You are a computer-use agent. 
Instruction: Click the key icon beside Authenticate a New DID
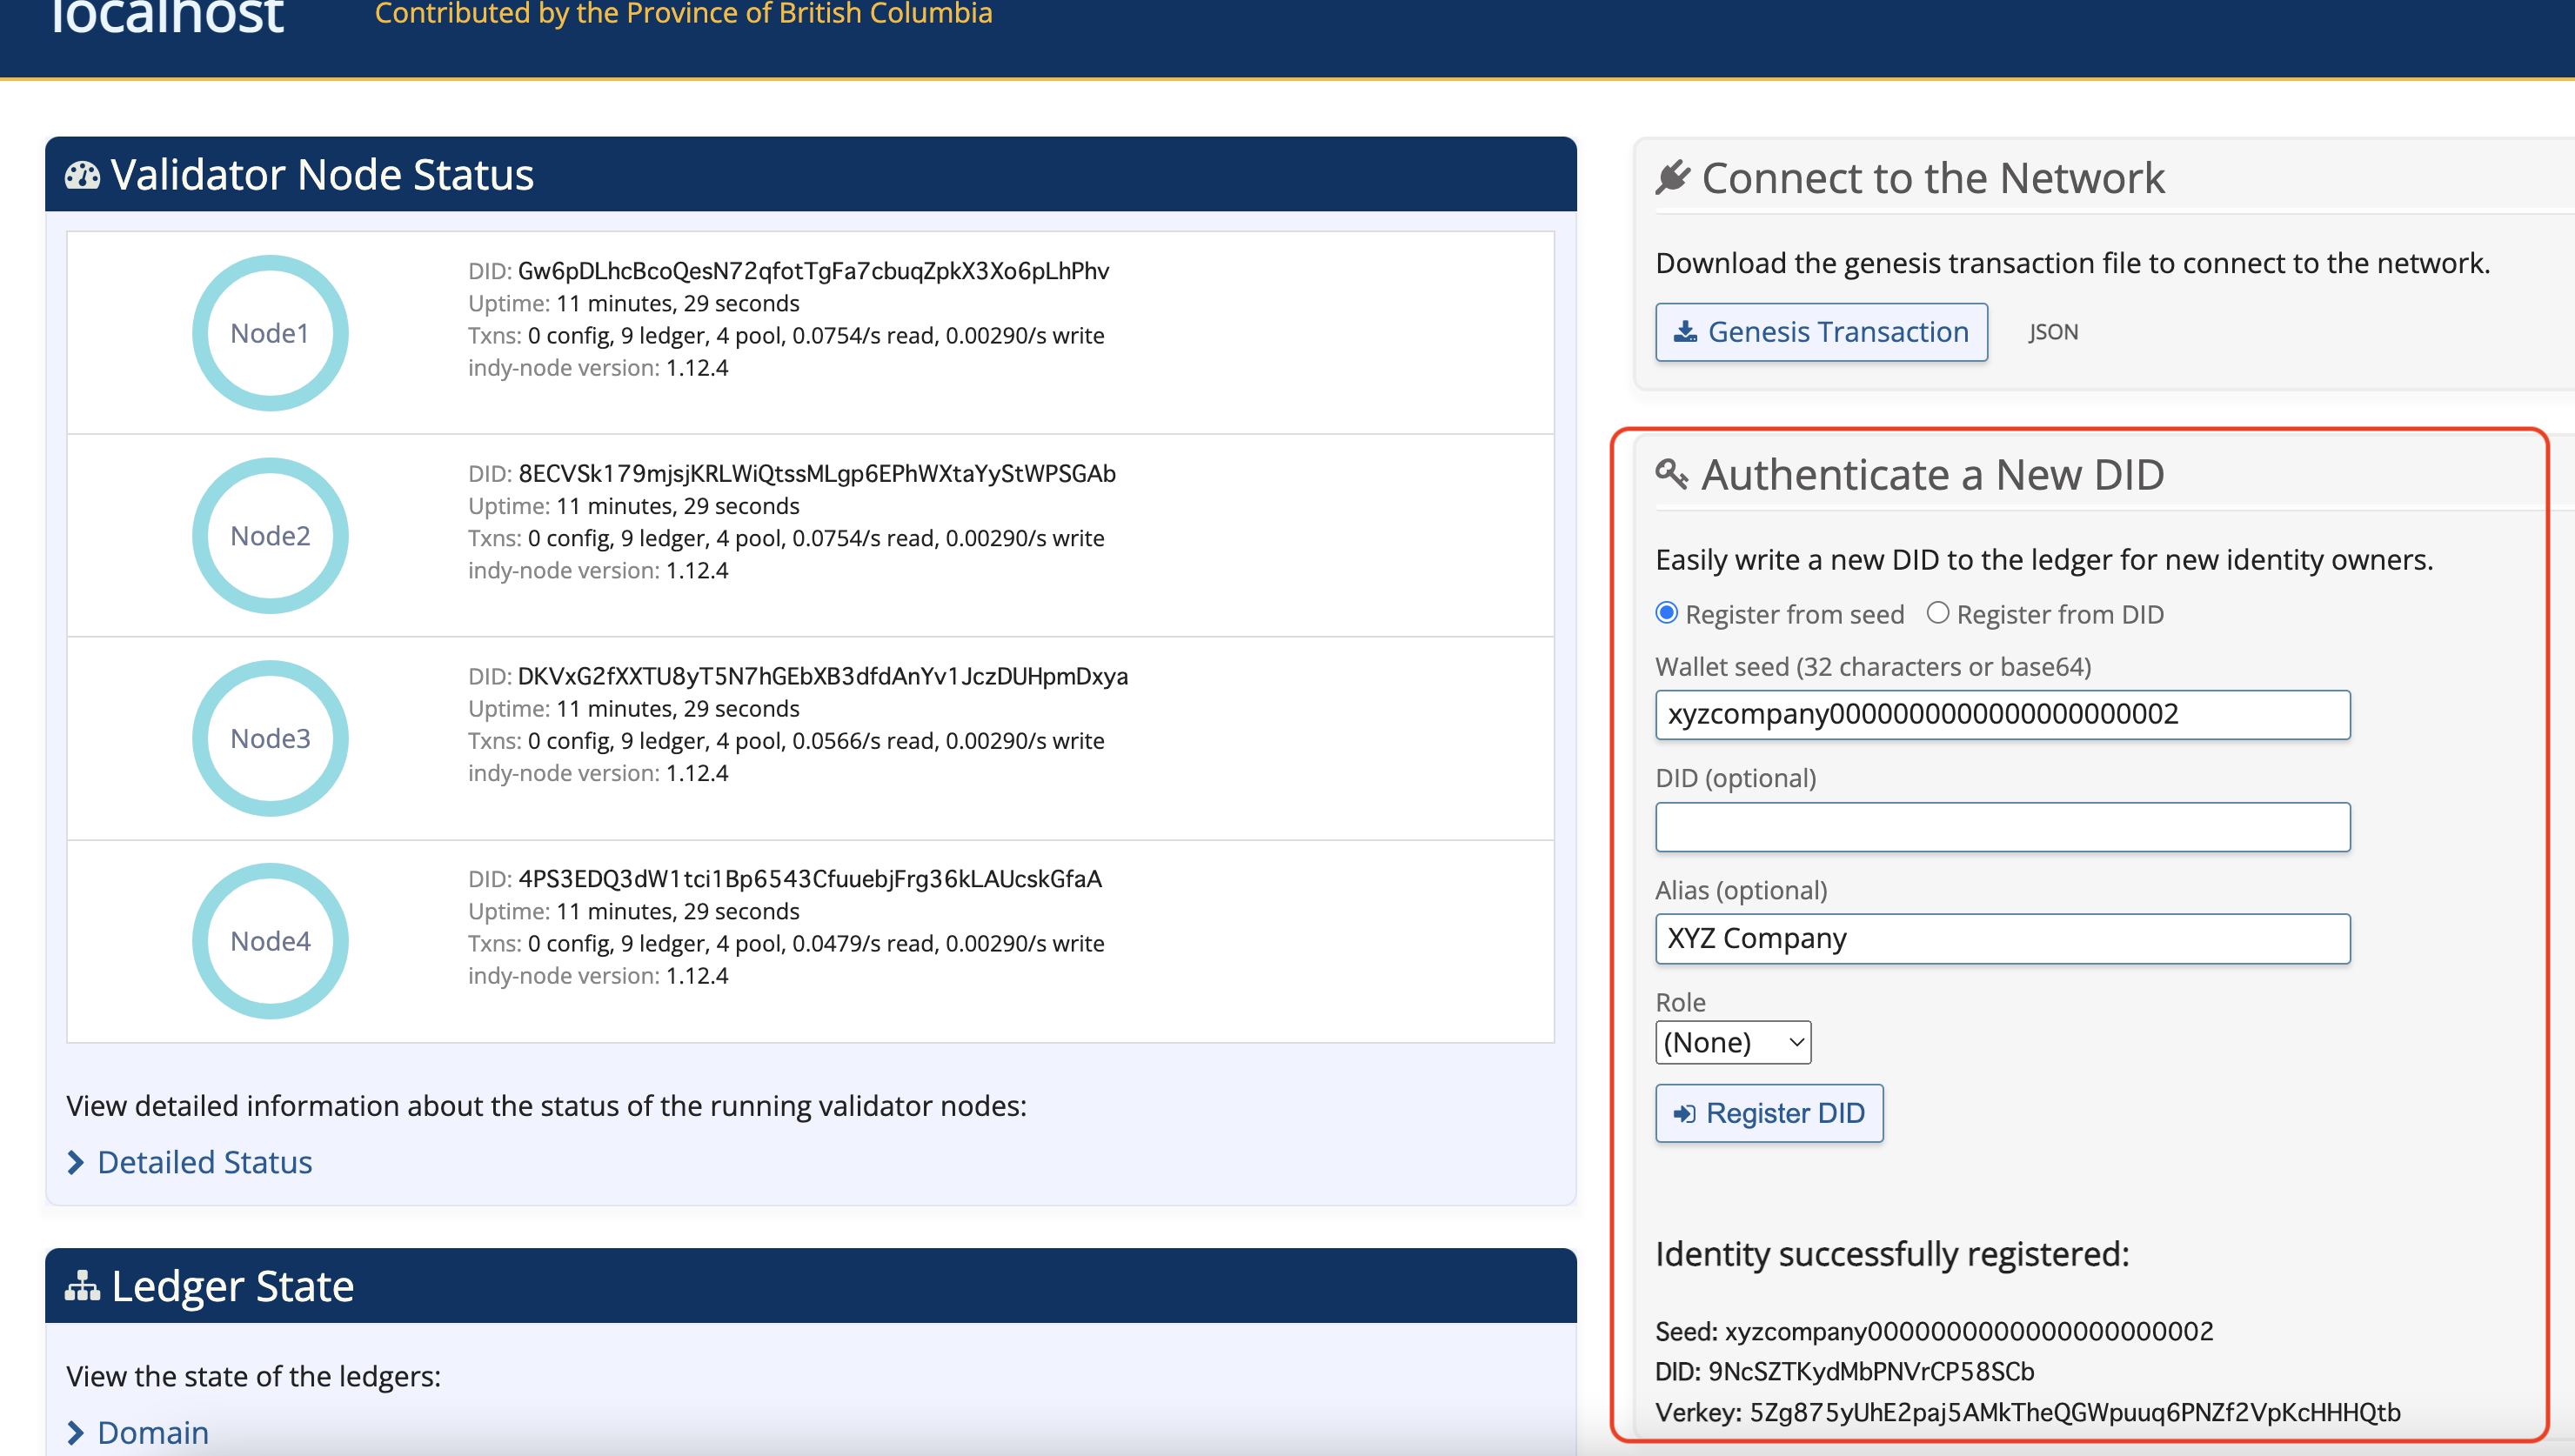click(1671, 473)
